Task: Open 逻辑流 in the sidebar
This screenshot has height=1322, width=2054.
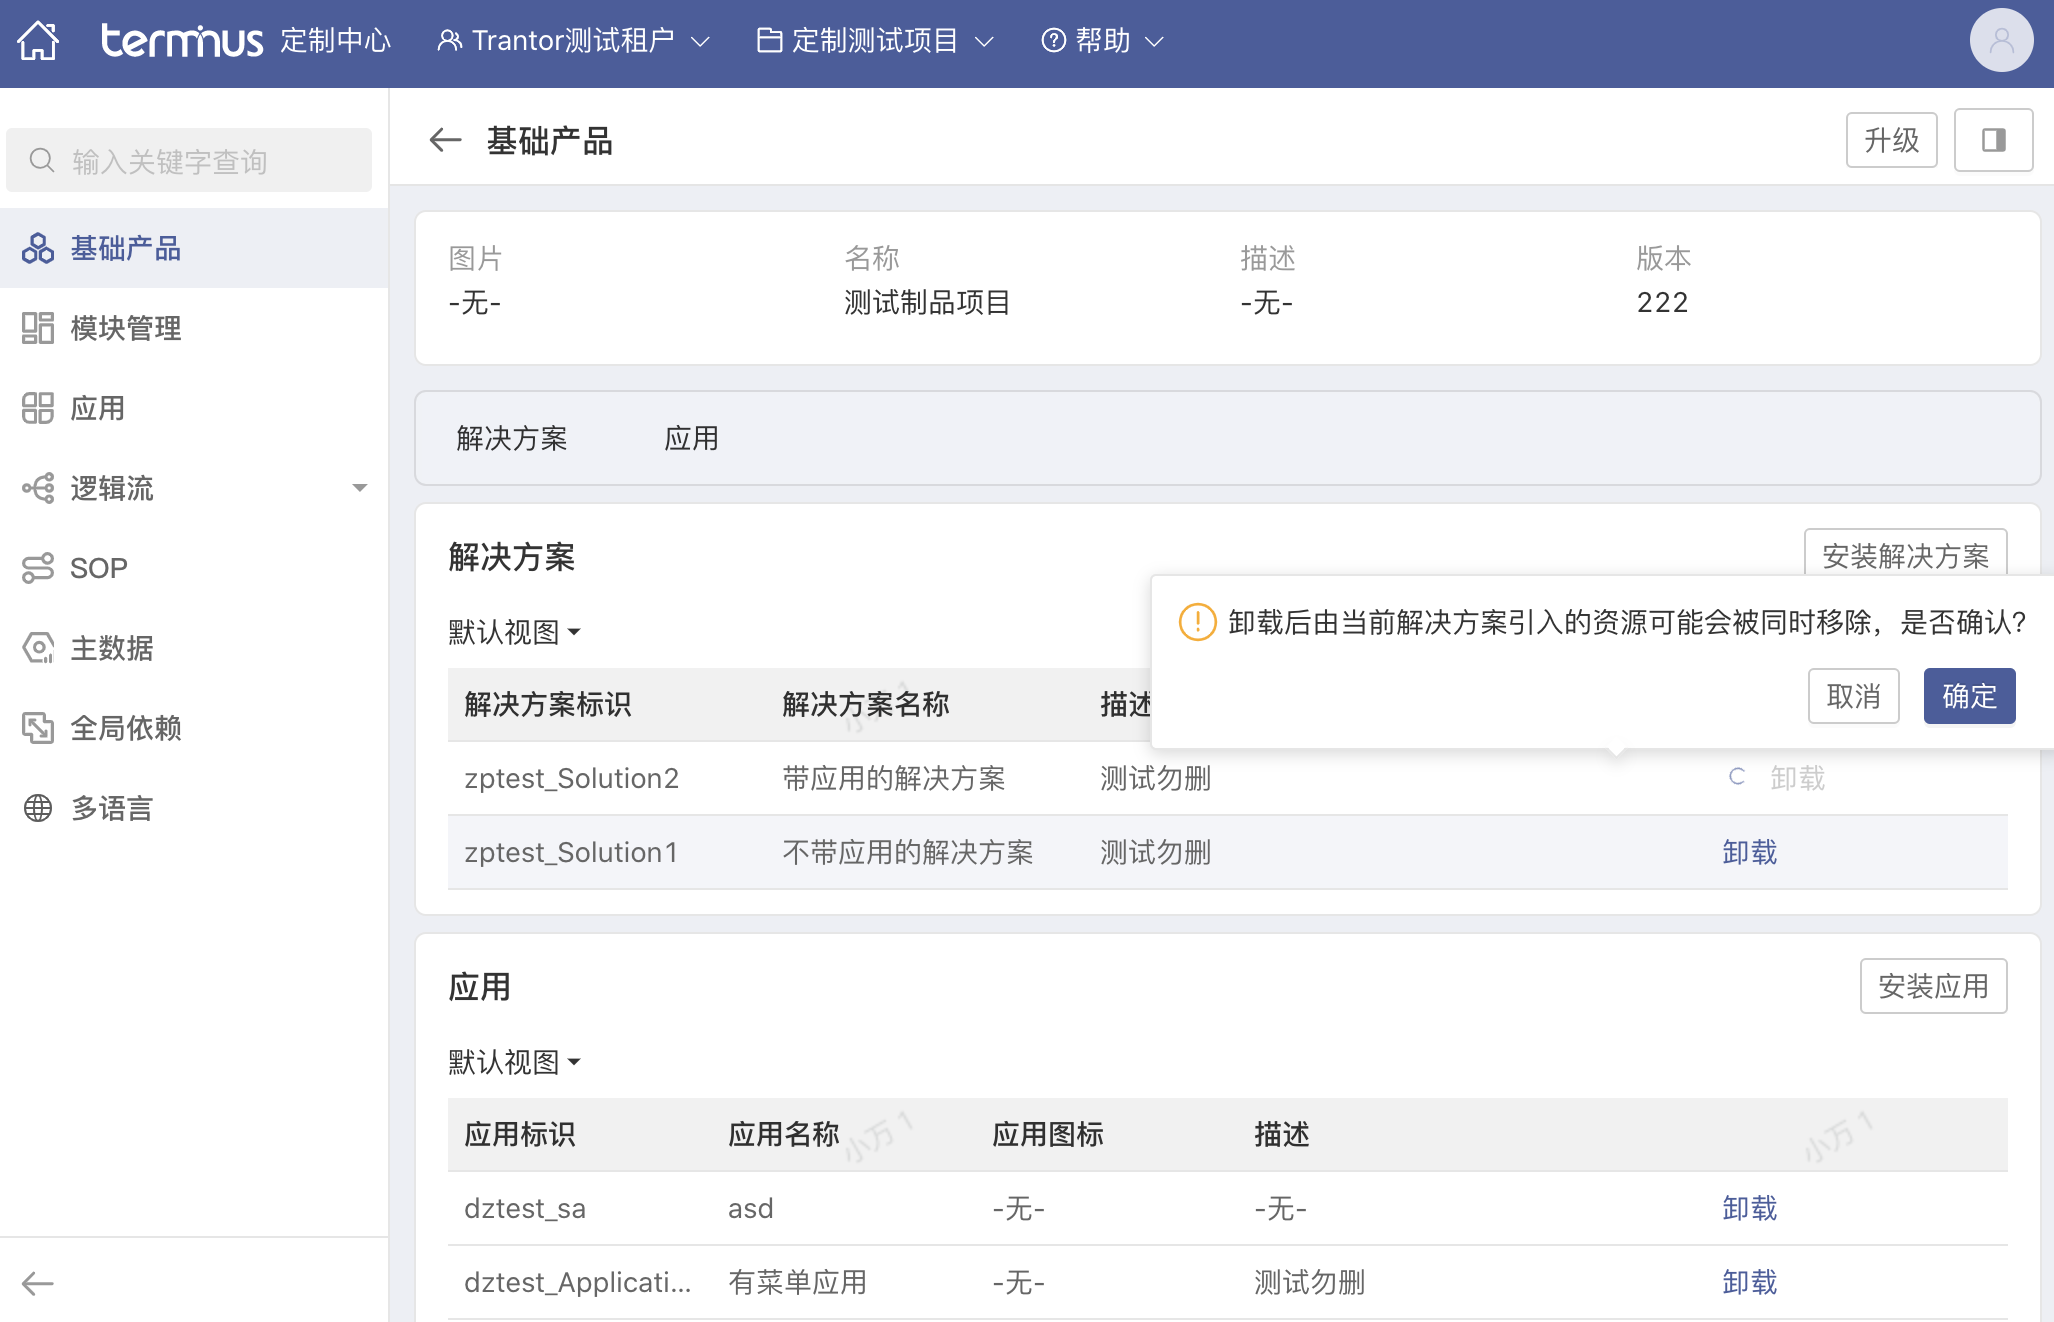Action: tap(194, 488)
